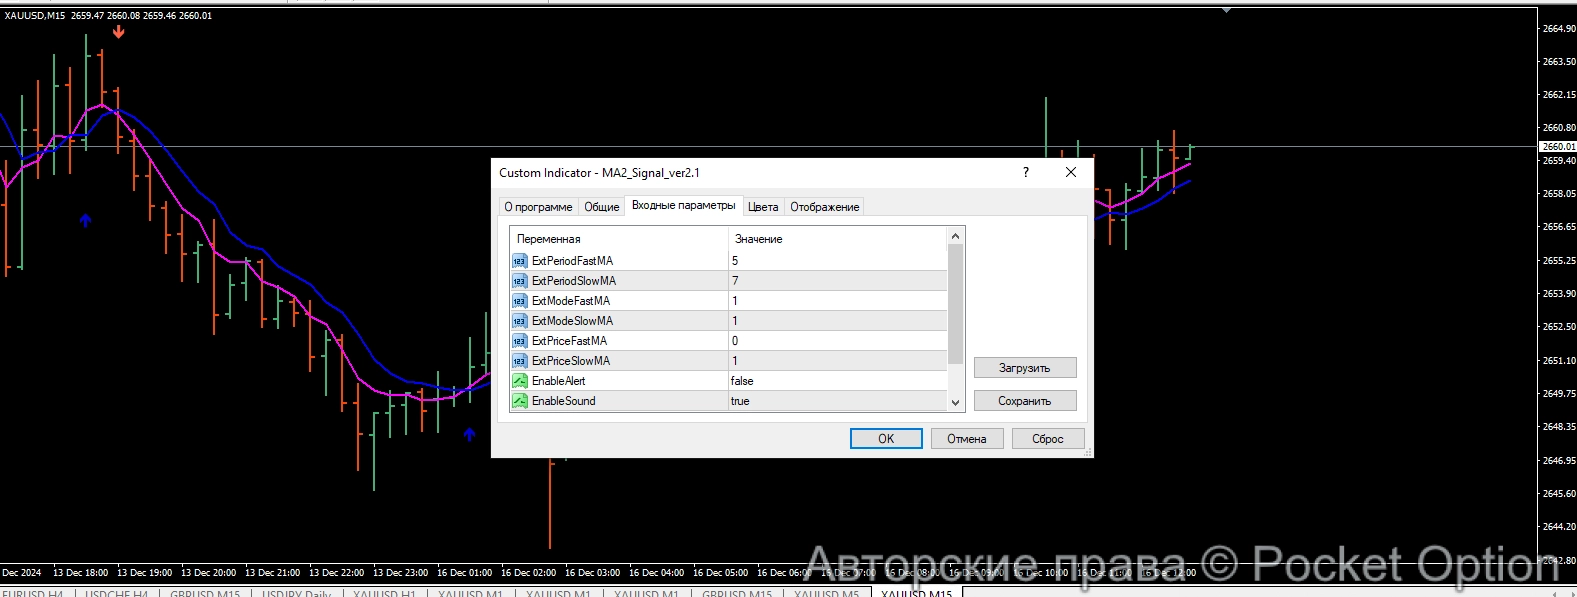The image size is (1577, 597).
Task: Reset parameters with the Сброс button
Action: coord(1048,439)
